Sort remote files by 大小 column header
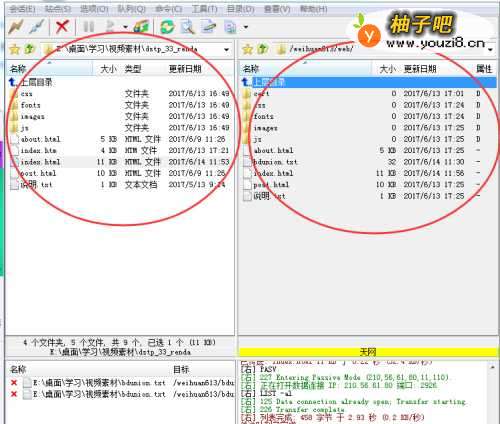 388,69
